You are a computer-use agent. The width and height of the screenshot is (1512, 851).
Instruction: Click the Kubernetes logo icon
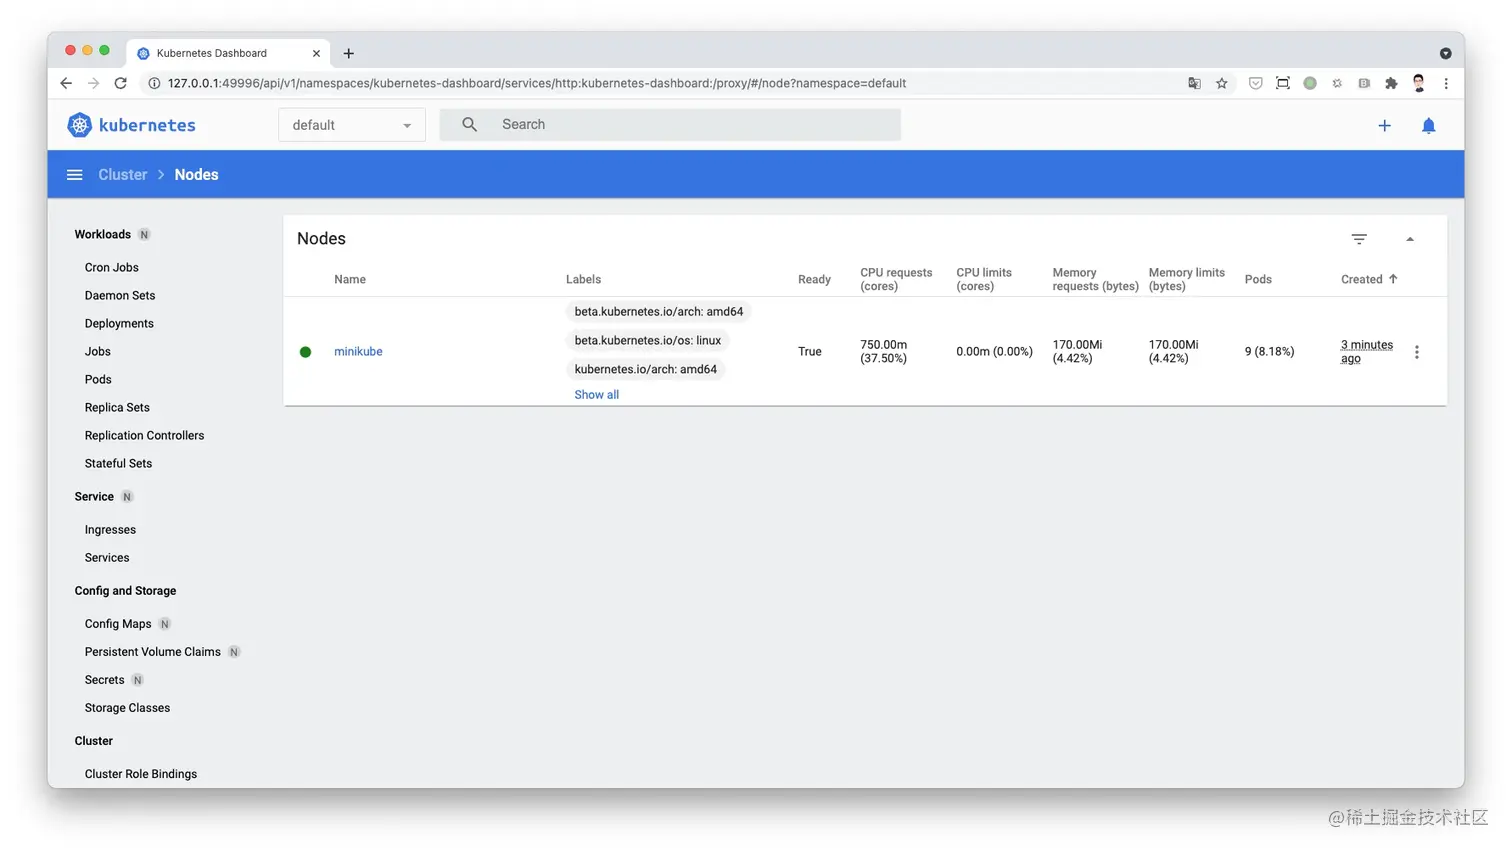pos(80,125)
